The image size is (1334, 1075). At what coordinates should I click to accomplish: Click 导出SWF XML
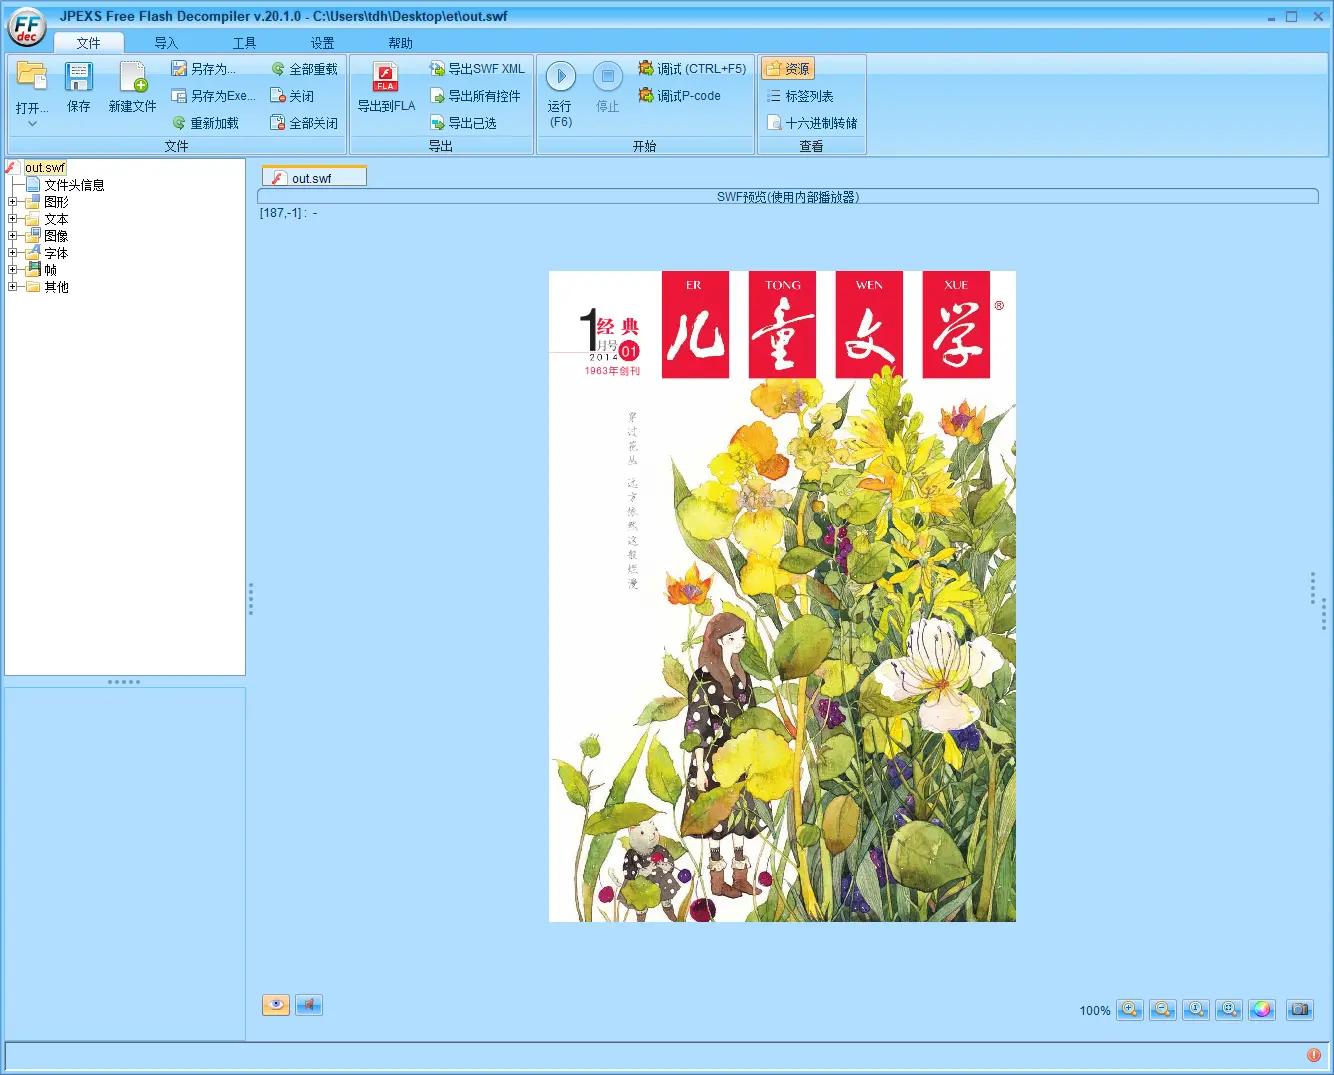point(477,69)
